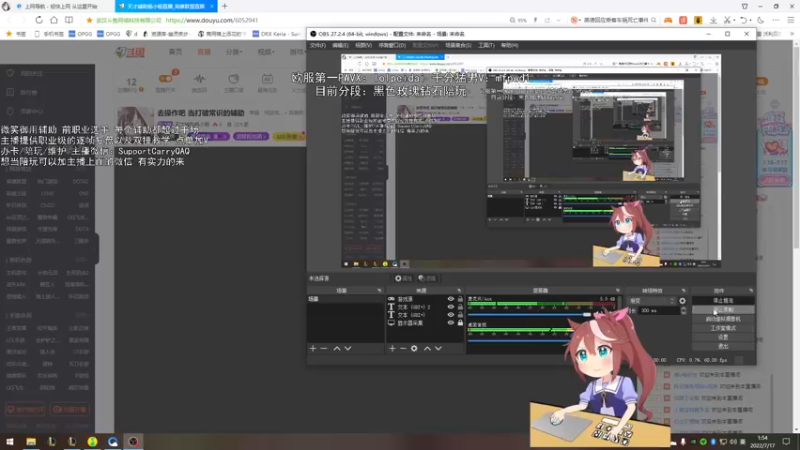
Task: Toggle visibility of first source row
Action: pos(451,299)
